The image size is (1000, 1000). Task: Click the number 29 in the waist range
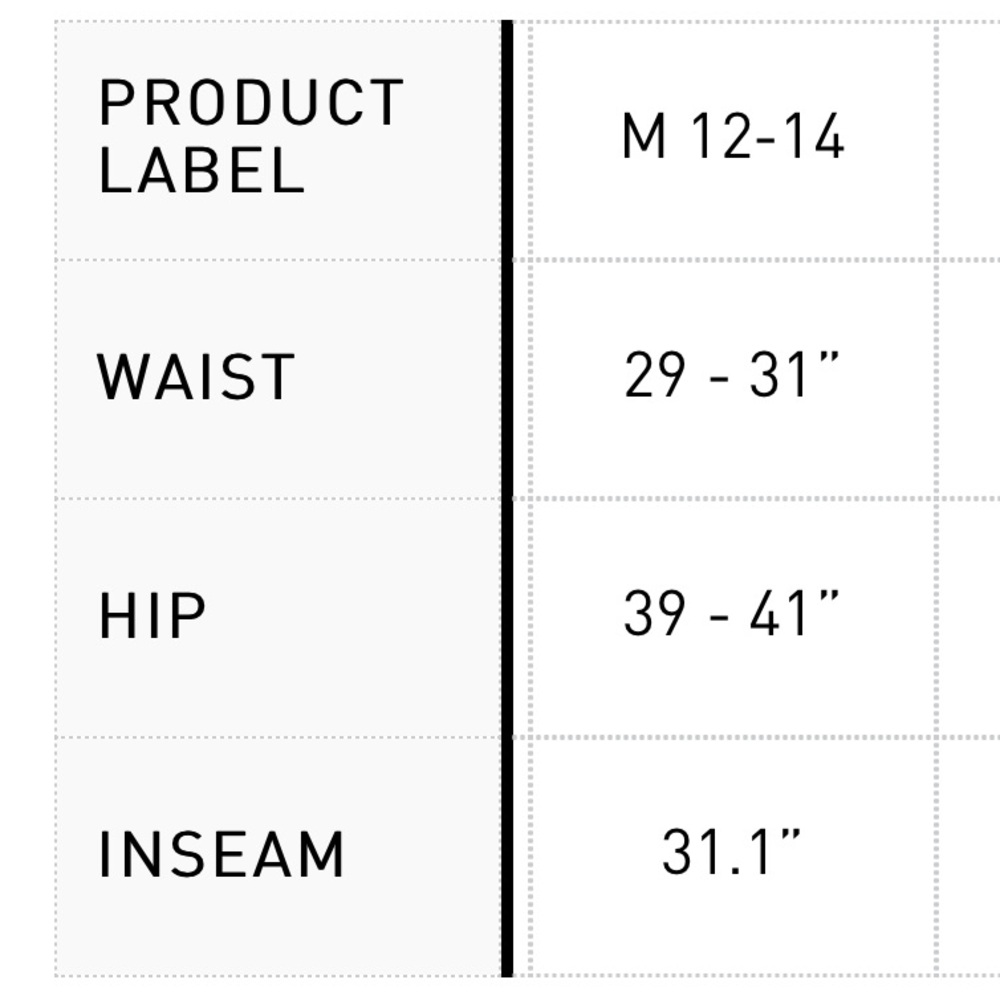655,374
